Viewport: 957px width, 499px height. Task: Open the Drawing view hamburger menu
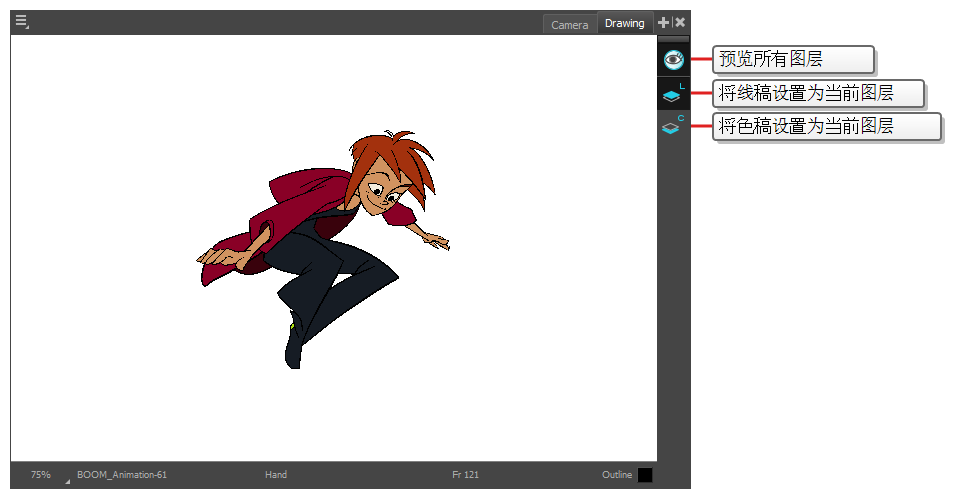coord(21,22)
